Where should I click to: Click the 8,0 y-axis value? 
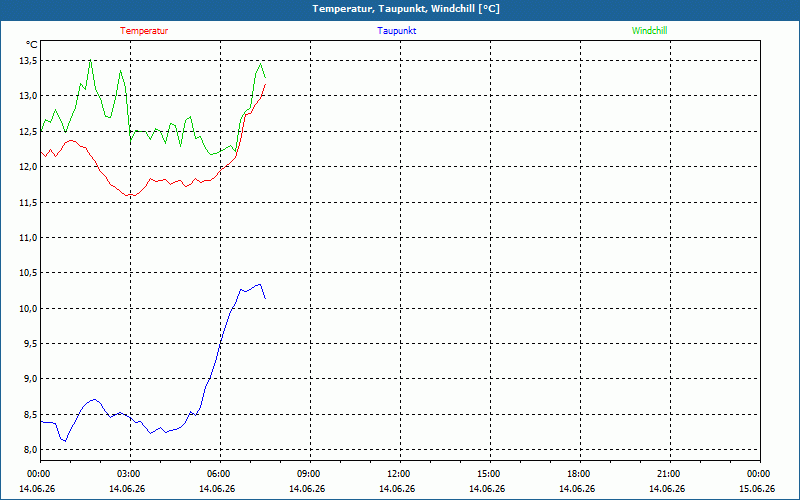(30, 449)
